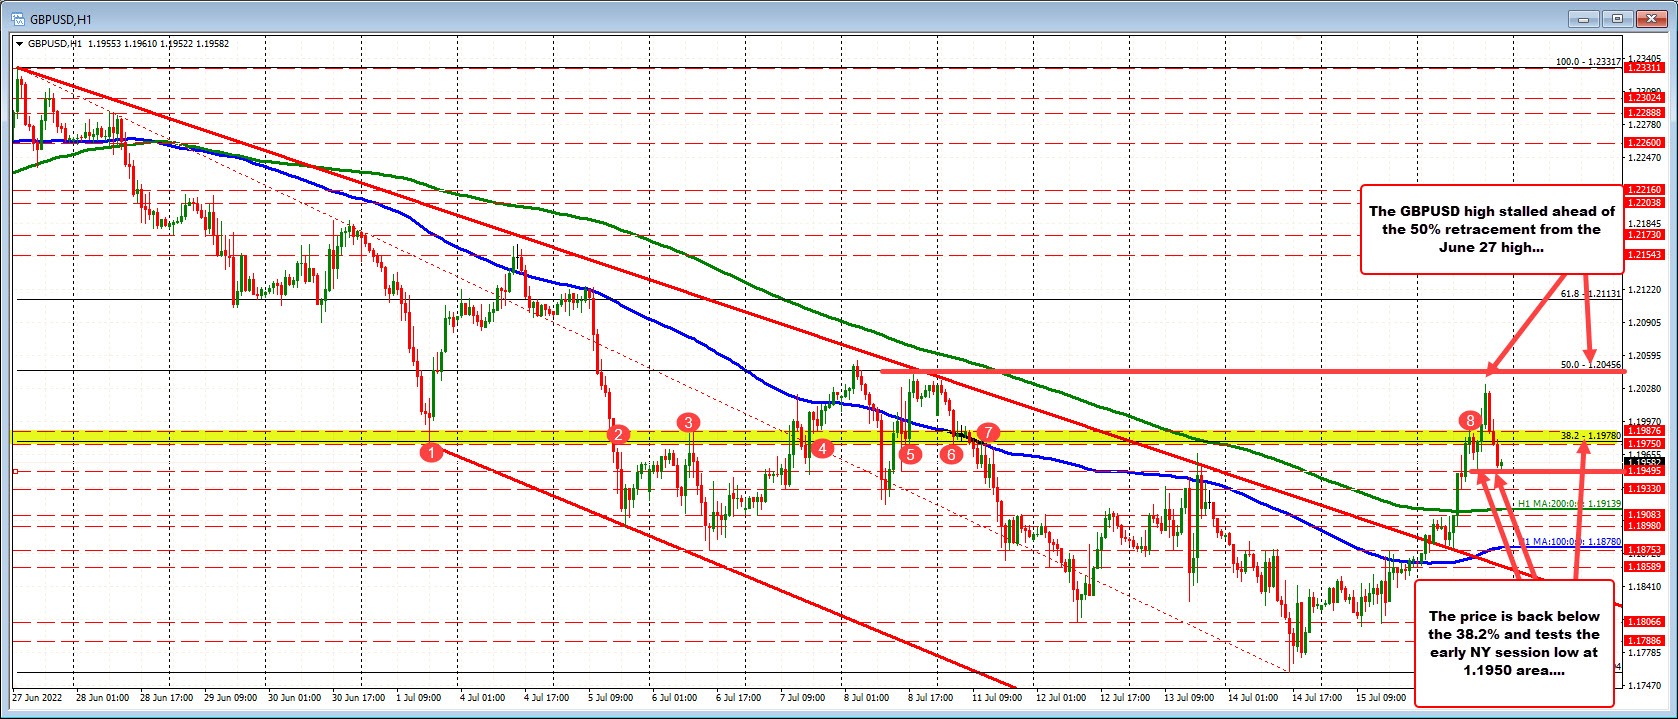The height and width of the screenshot is (719, 1678).
Task: Expand the chart dropdown arrow before GBPUSD,H1
Action: point(20,44)
